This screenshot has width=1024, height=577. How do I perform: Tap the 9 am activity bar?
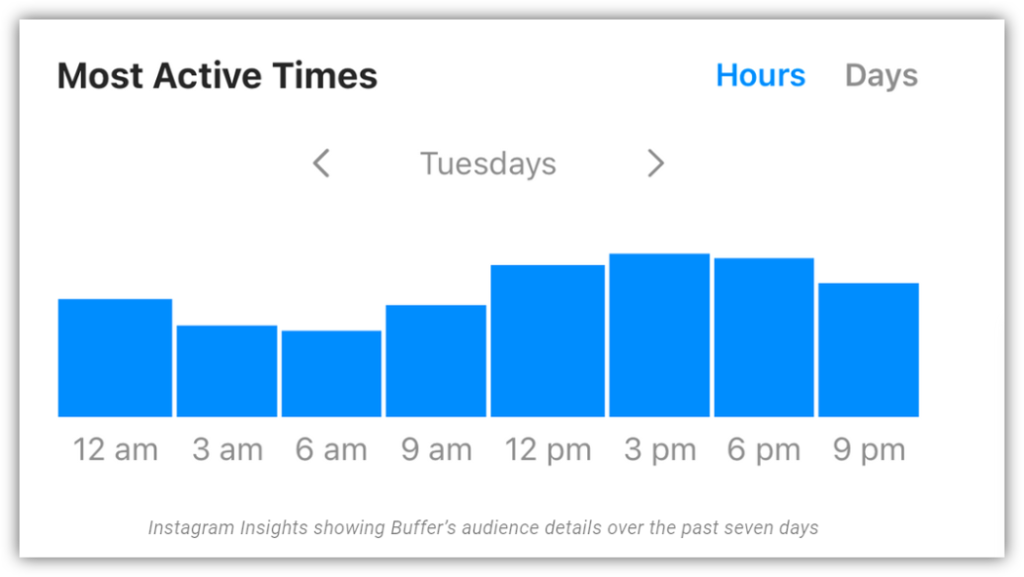pos(436,361)
